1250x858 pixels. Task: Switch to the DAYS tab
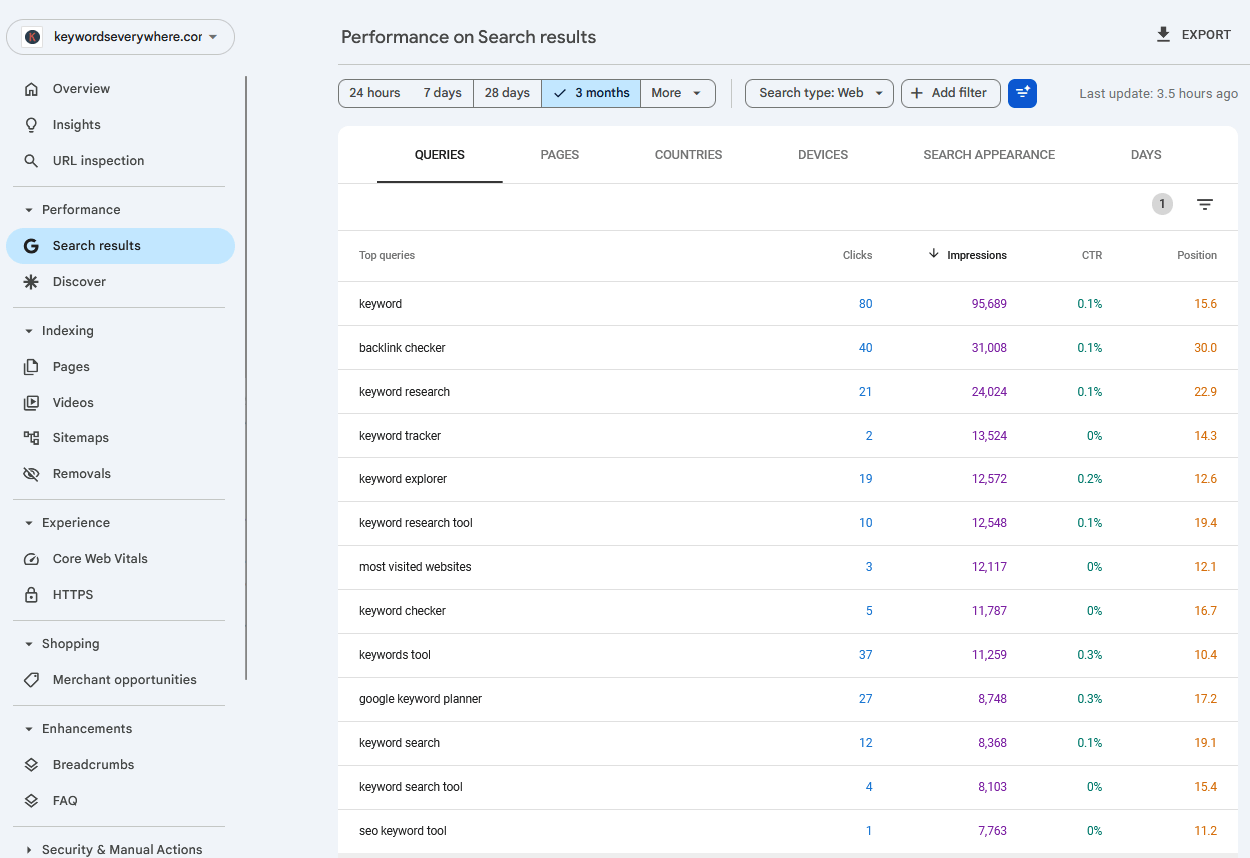[x=1146, y=155]
